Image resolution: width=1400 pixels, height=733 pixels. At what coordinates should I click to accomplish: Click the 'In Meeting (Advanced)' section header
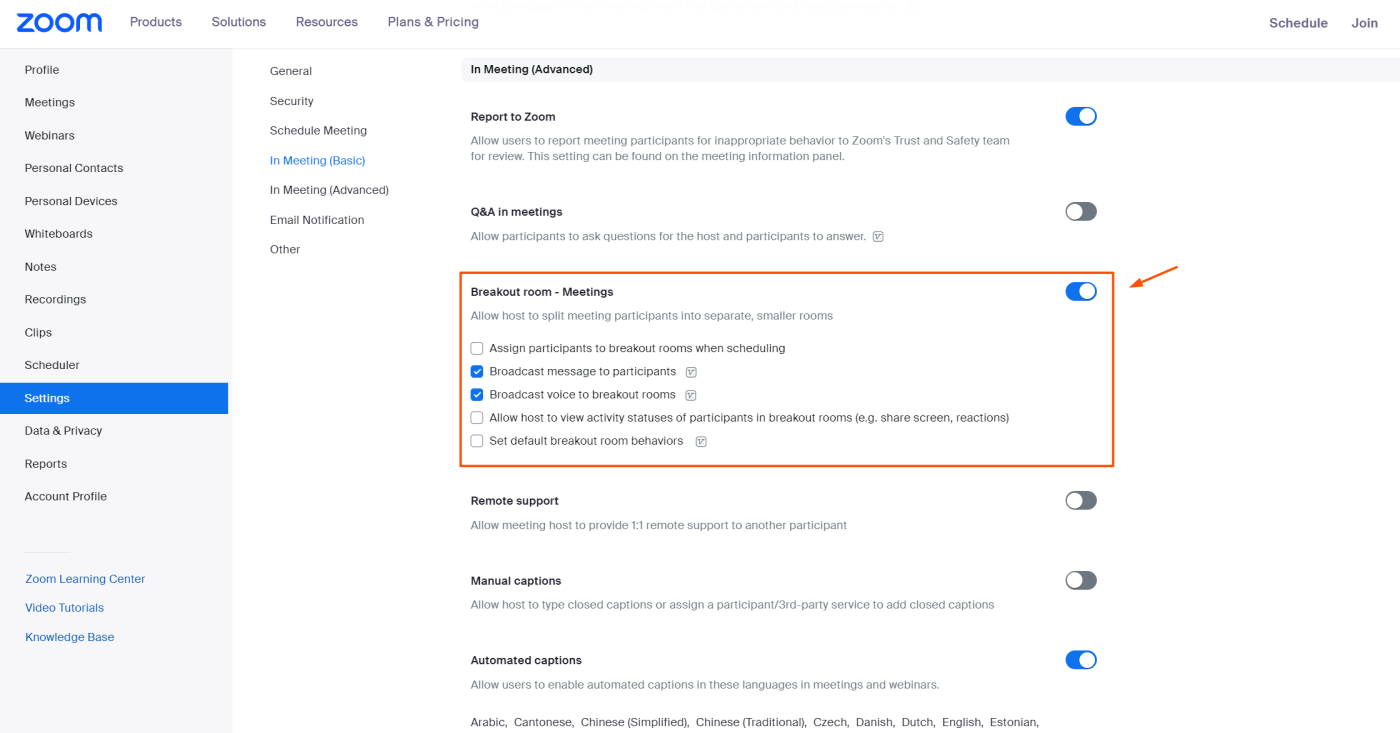(x=532, y=70)
